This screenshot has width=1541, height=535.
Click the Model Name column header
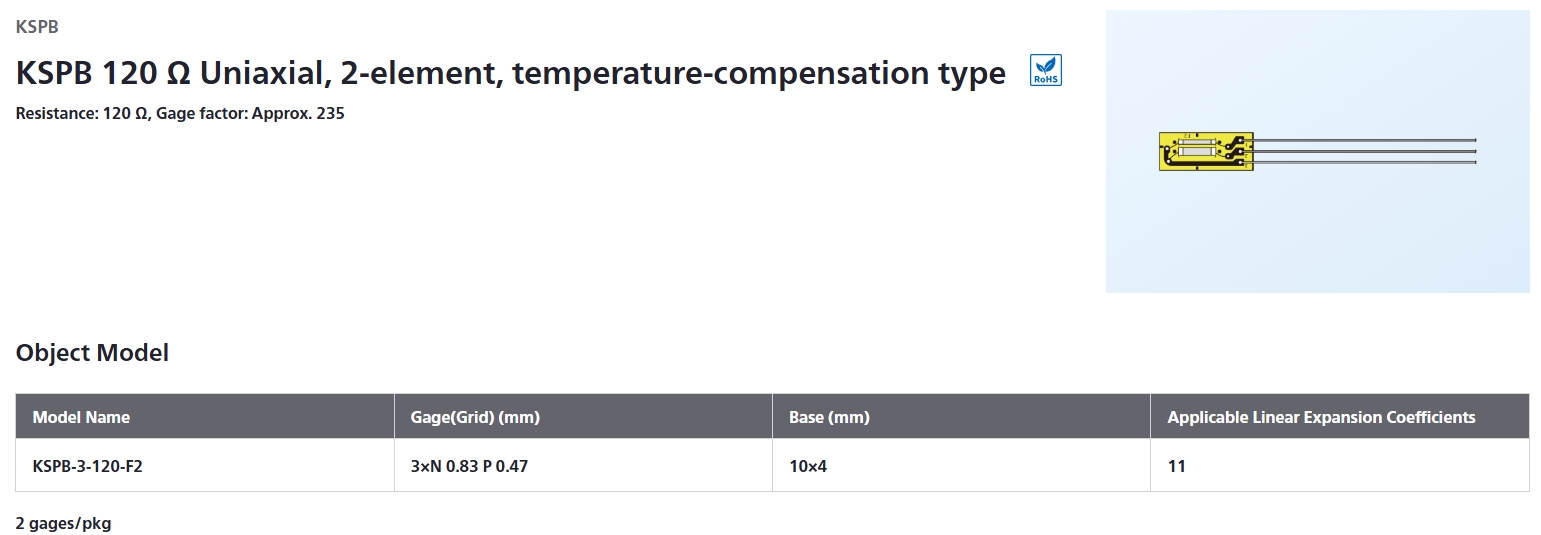click(x=205, y=417)
